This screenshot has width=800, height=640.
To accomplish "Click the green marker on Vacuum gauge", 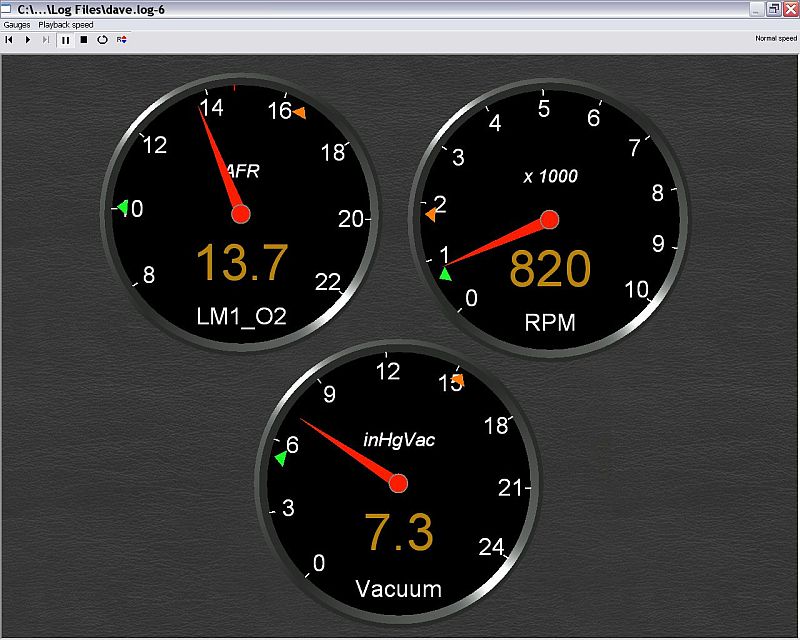I will 281,458.
